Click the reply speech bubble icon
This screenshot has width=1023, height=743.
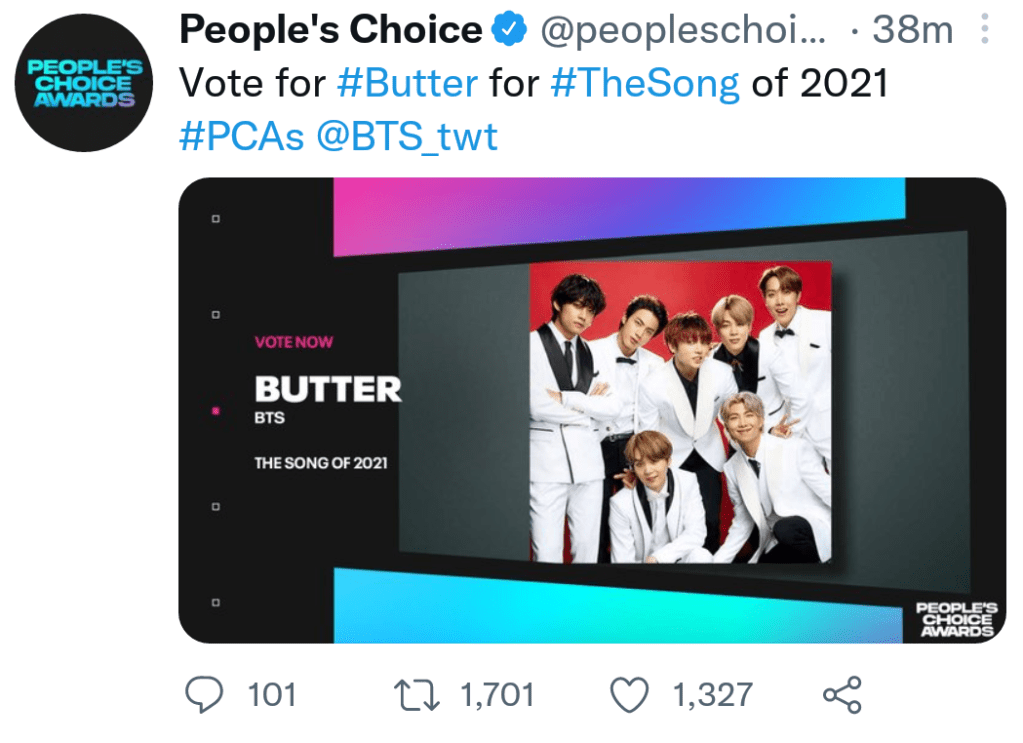click(207, 695)
